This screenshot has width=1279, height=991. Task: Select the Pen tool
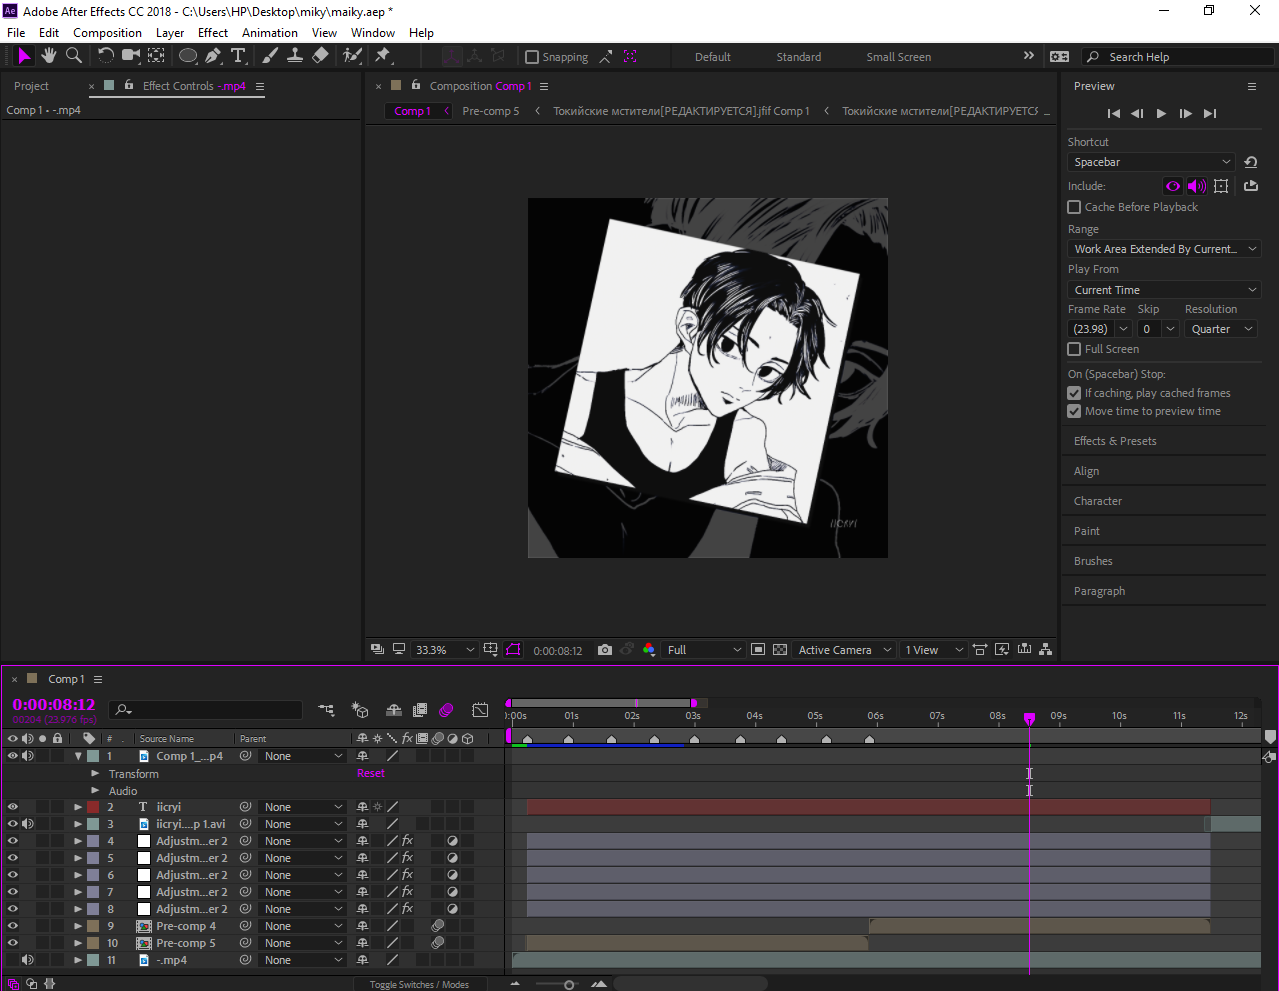tap(213, 56)
